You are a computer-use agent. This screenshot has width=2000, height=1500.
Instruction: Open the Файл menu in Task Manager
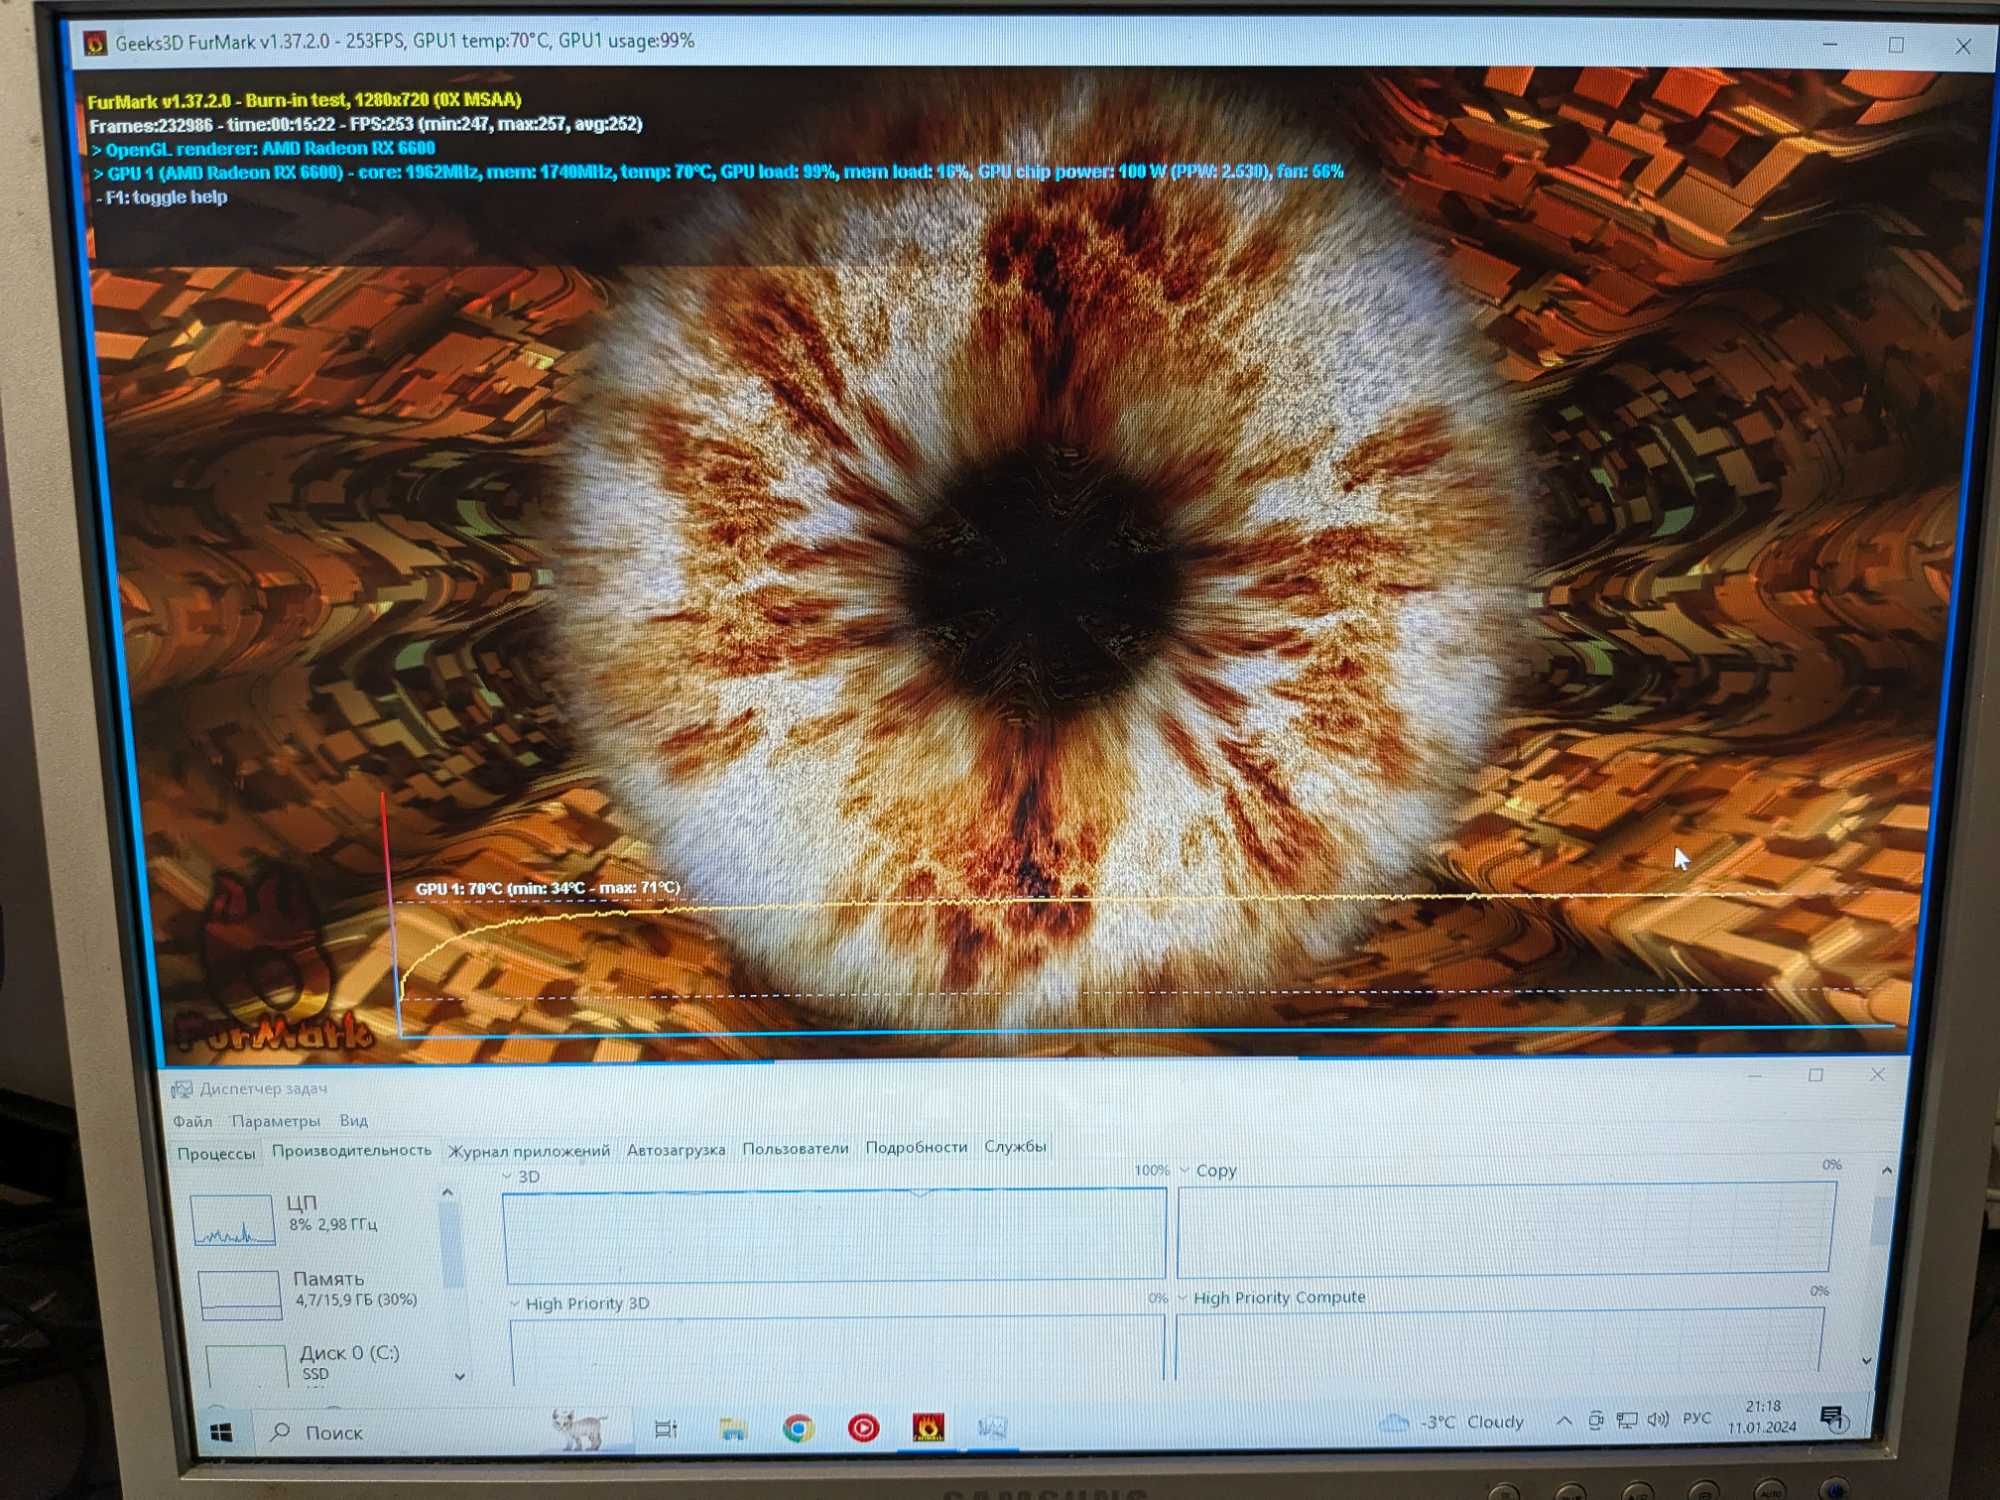point(192,1121)
